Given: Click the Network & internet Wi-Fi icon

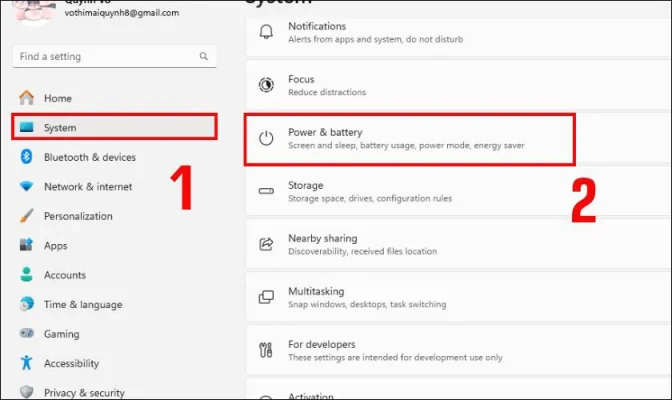Looking at the screenshot, I should point(26,187).
